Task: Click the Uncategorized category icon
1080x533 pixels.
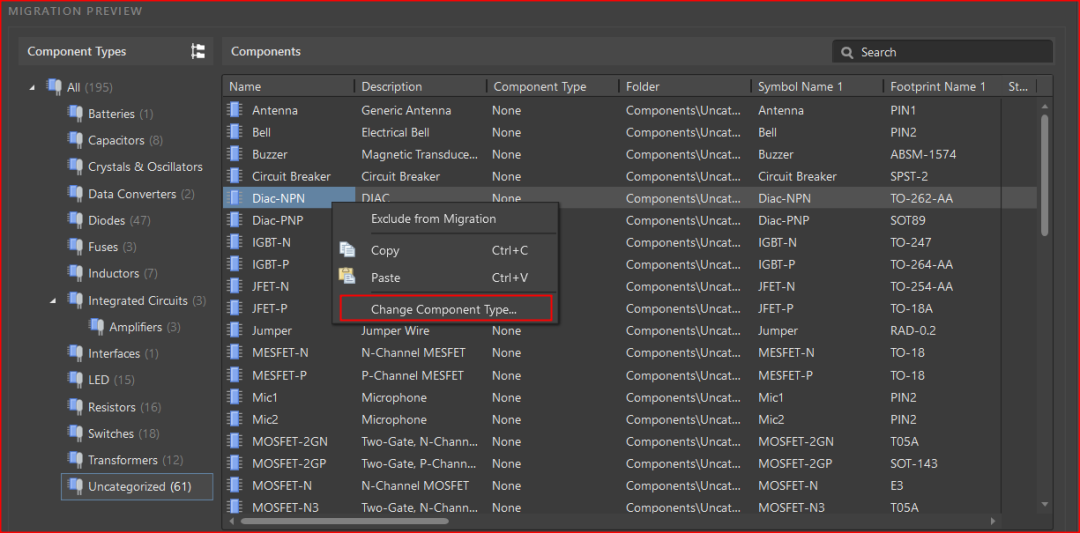Action: click(x=74, y=487)
